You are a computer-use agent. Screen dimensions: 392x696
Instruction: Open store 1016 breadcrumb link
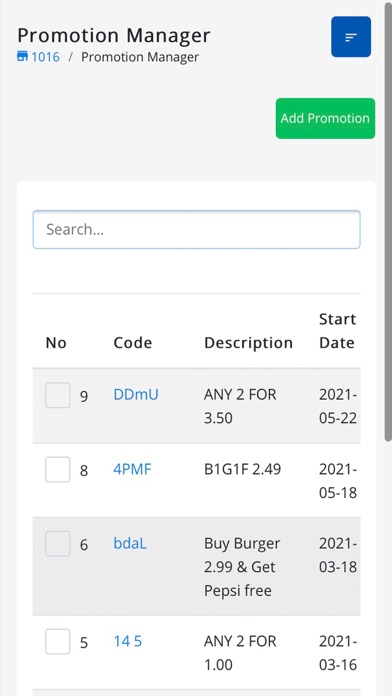pyautogui.click(x=45, y=57)
